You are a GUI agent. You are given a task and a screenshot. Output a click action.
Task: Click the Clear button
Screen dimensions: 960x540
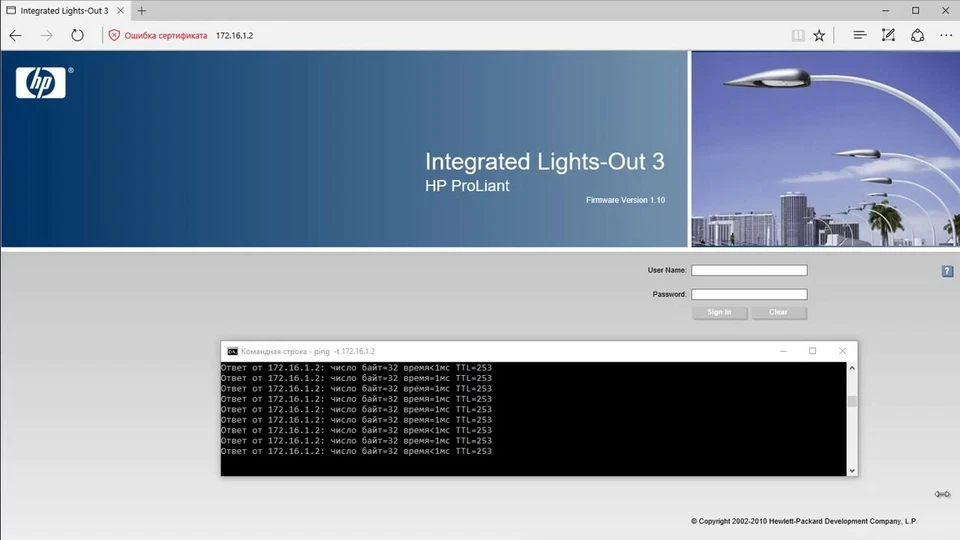tap(779, 312)
